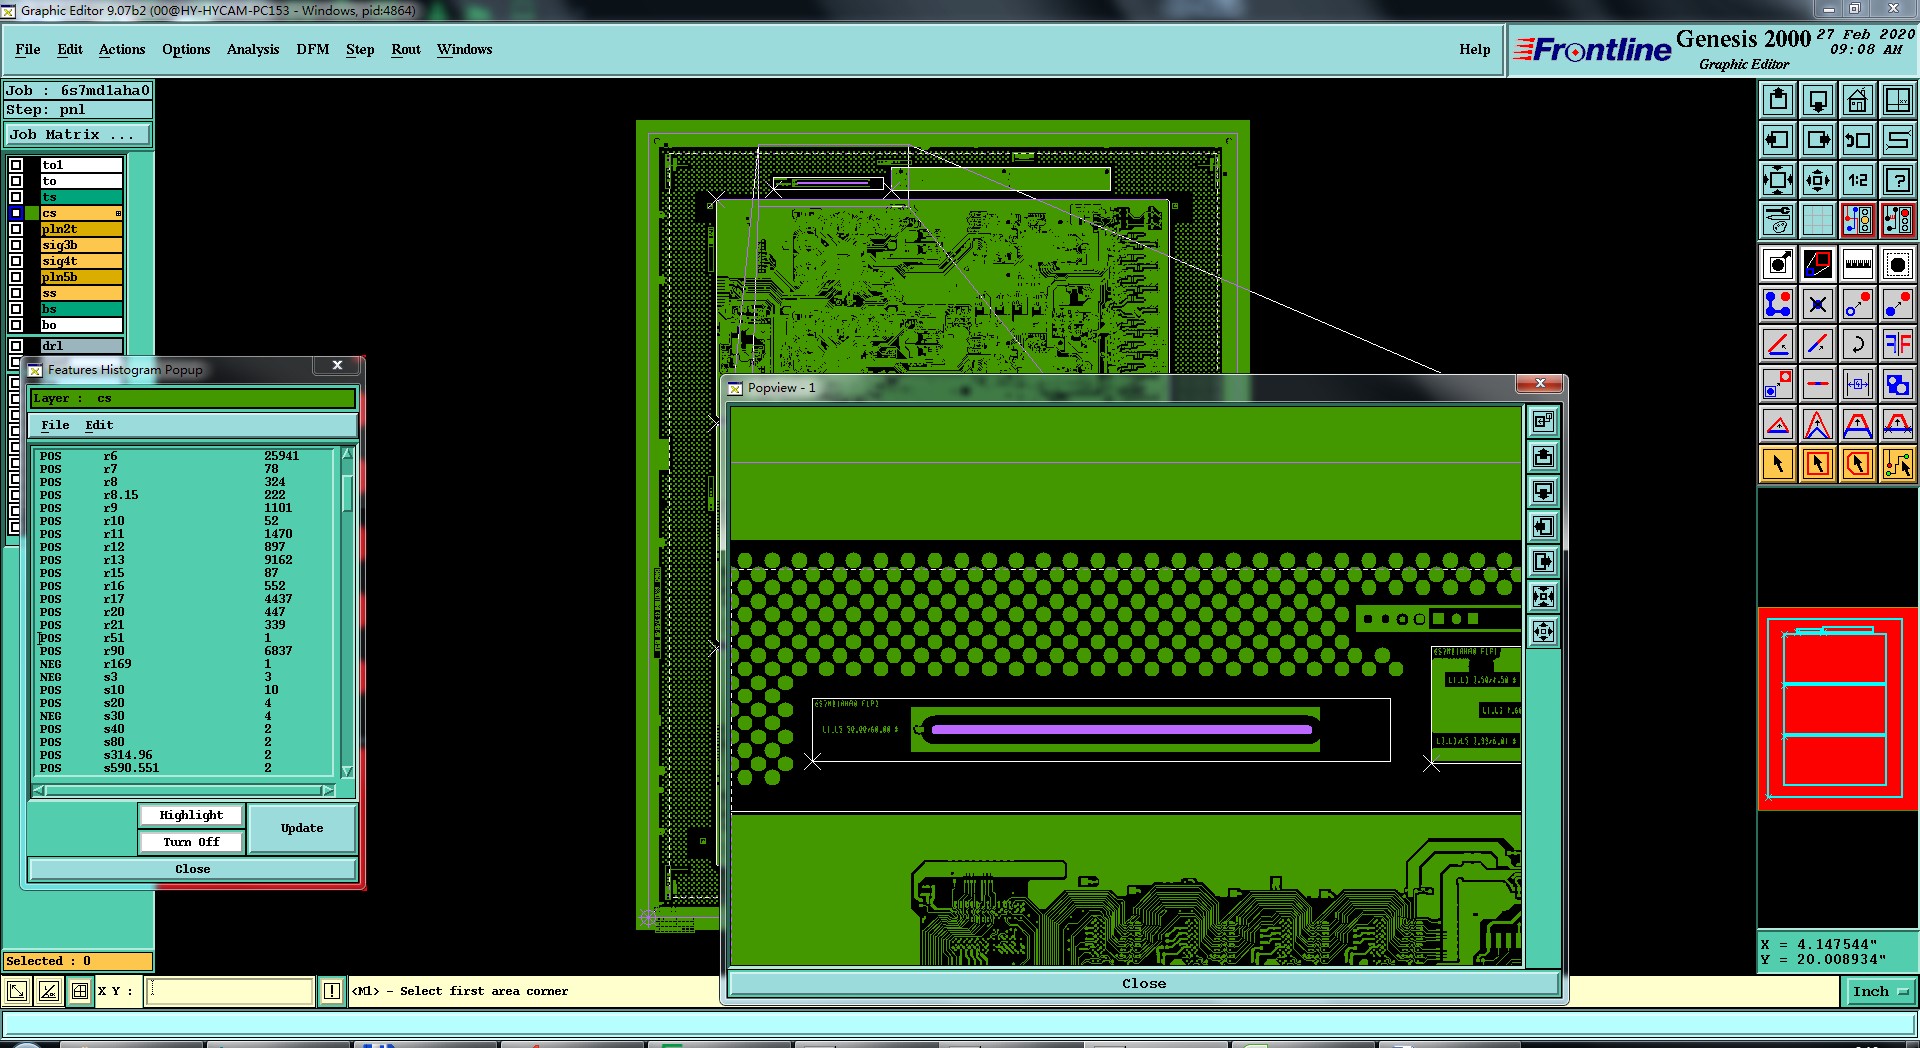Click the 1:2 zoom ratio icon
The height and width of the screenshot is (1048, 1920).
(1858, 180)
